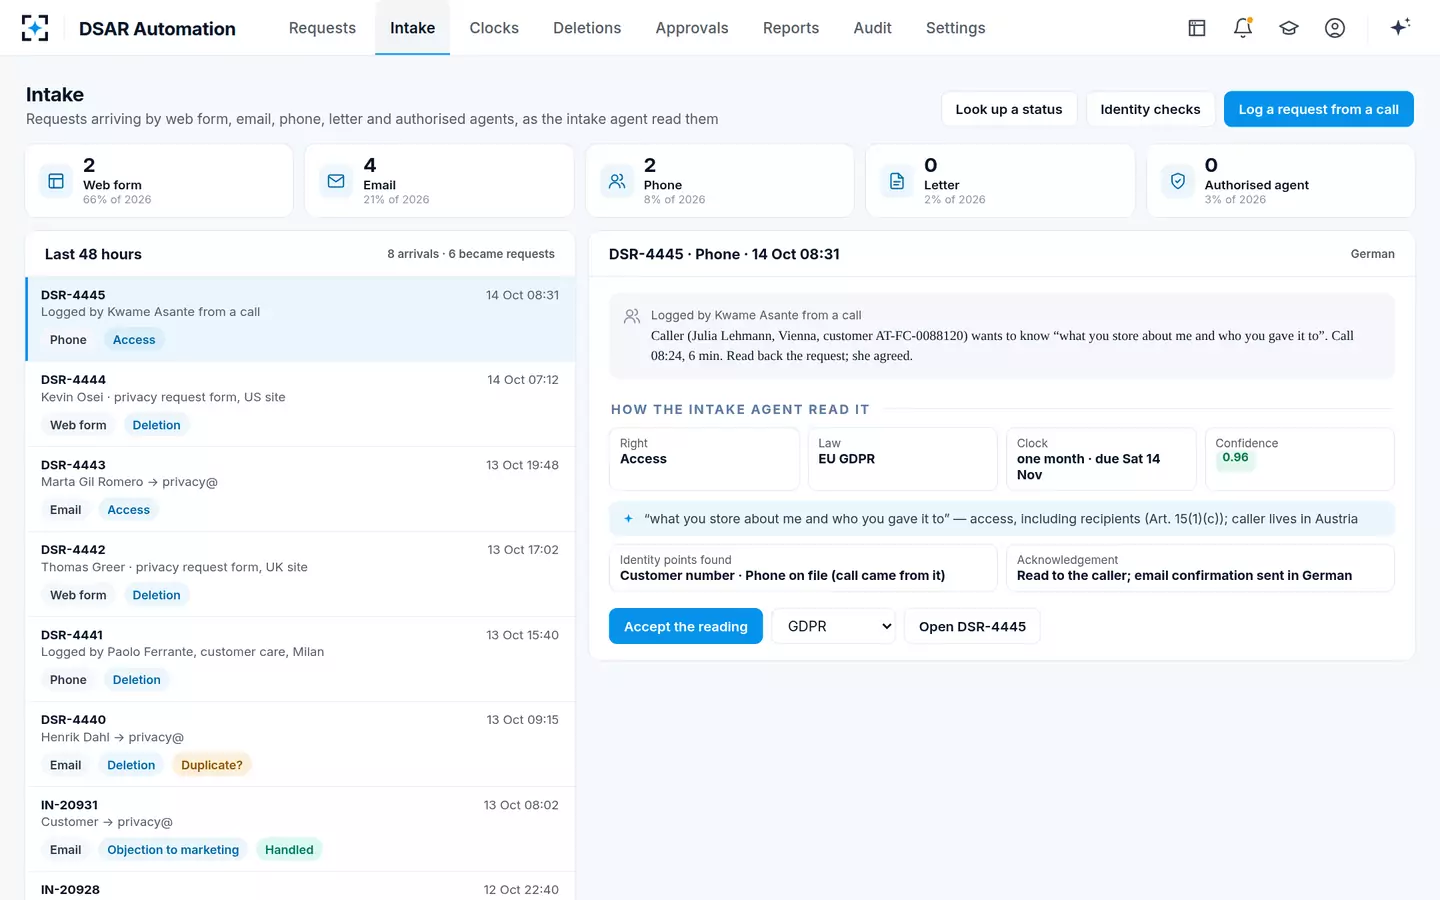This screenshot has height=900, width=1440.
Task: Select the DSR-4444 Kevin Osei row
Action: pos(300,404)
